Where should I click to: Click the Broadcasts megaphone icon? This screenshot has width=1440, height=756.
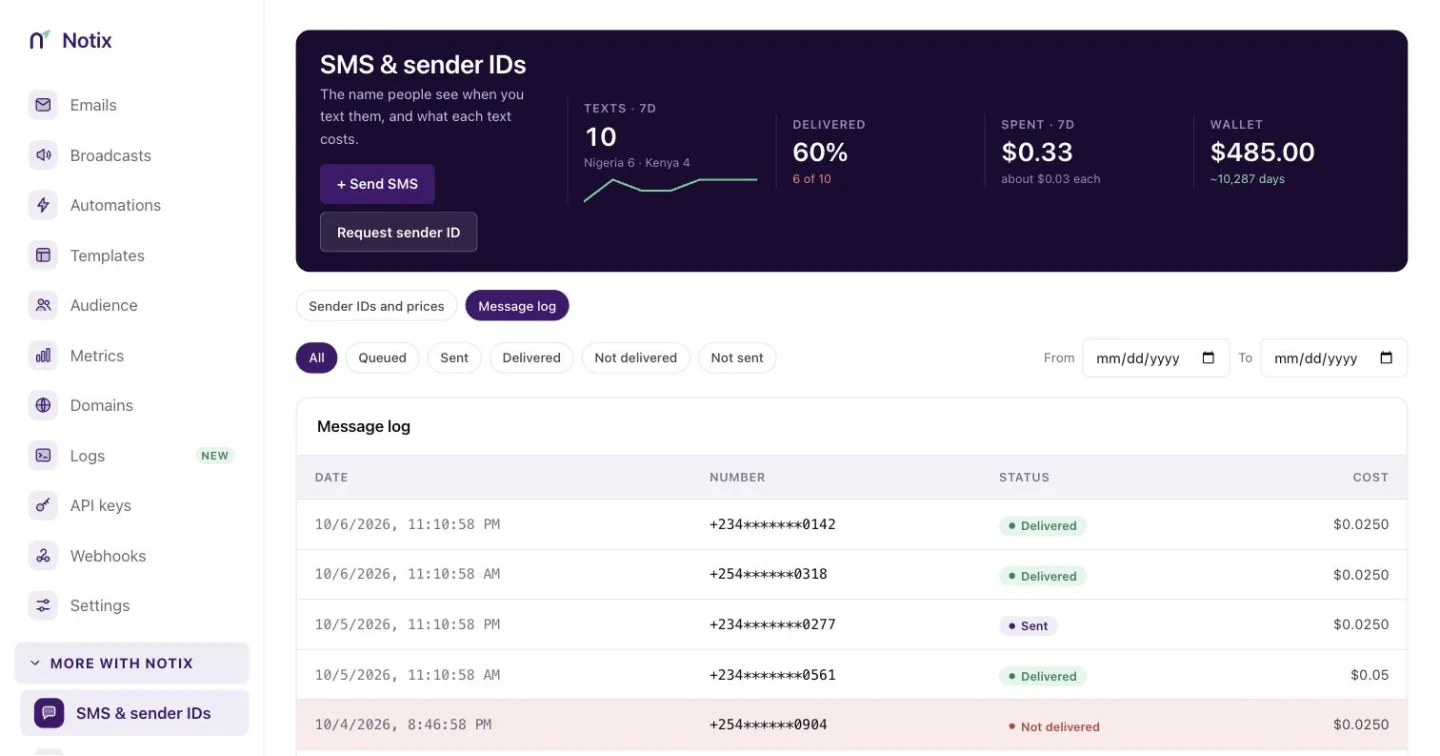coord(43,155)
